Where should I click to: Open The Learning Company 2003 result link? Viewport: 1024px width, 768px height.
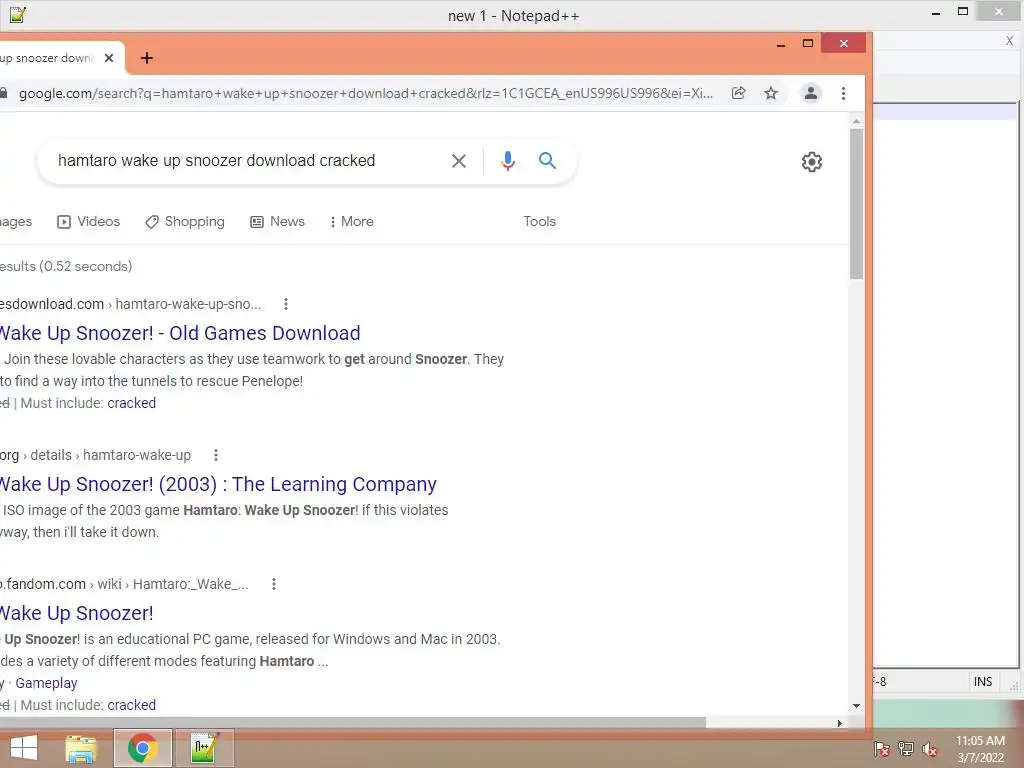click(218, 484)
